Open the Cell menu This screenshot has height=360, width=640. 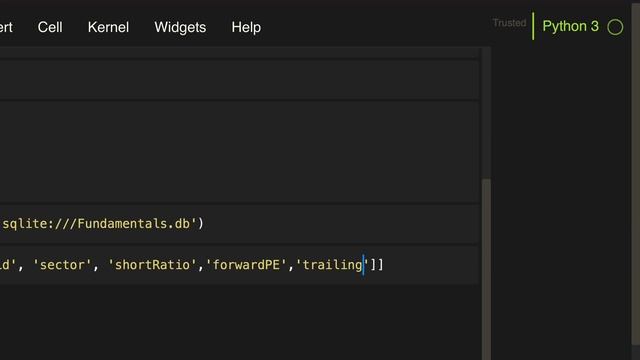[50, 27]
